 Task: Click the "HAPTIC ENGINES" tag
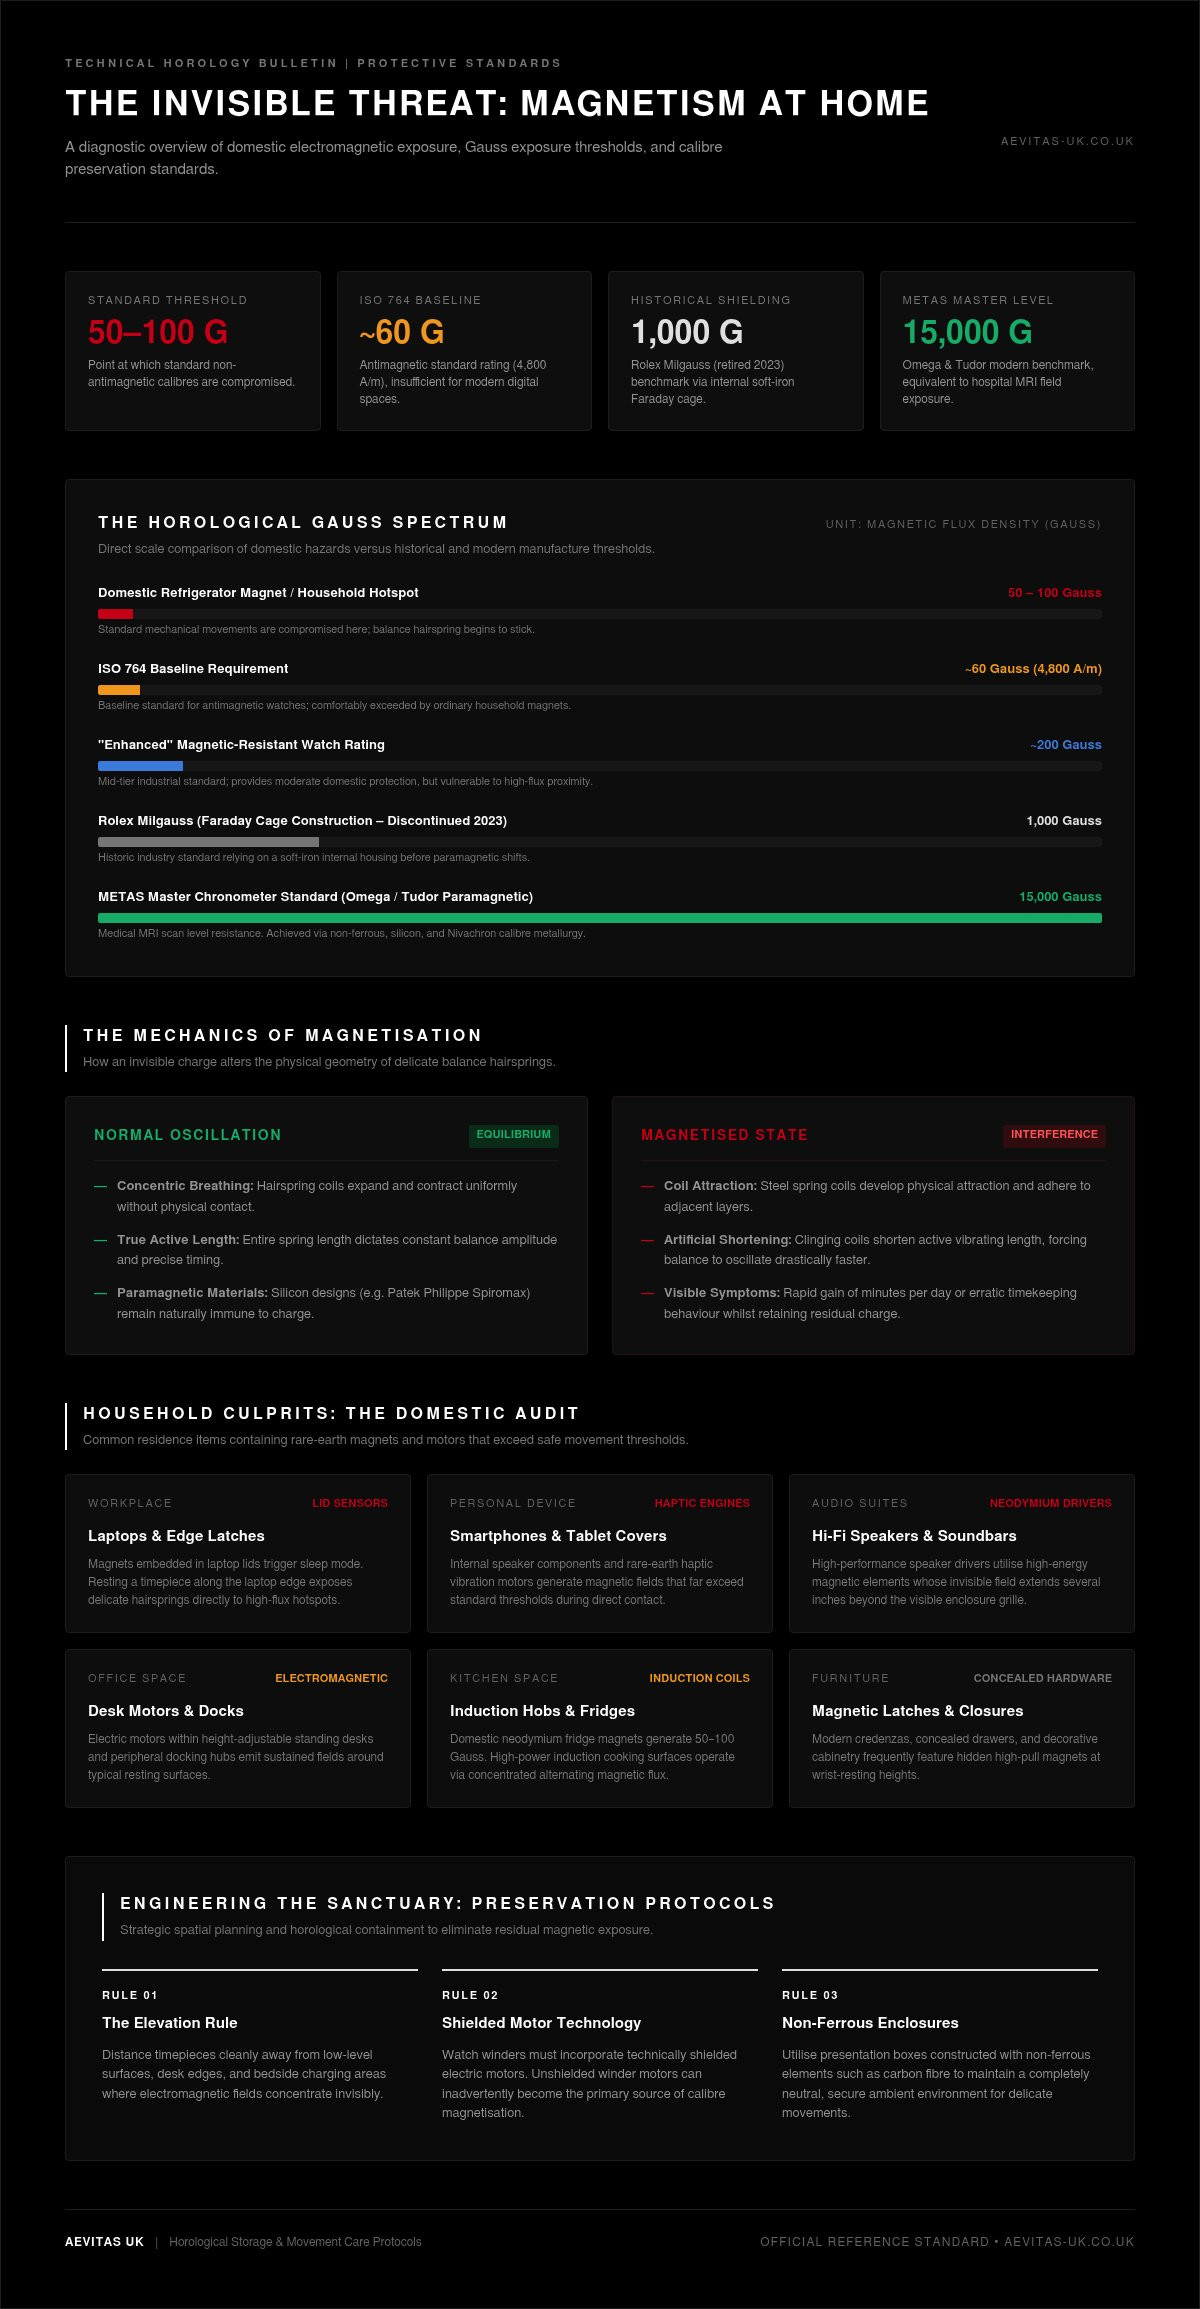(x=702, y=1503)
